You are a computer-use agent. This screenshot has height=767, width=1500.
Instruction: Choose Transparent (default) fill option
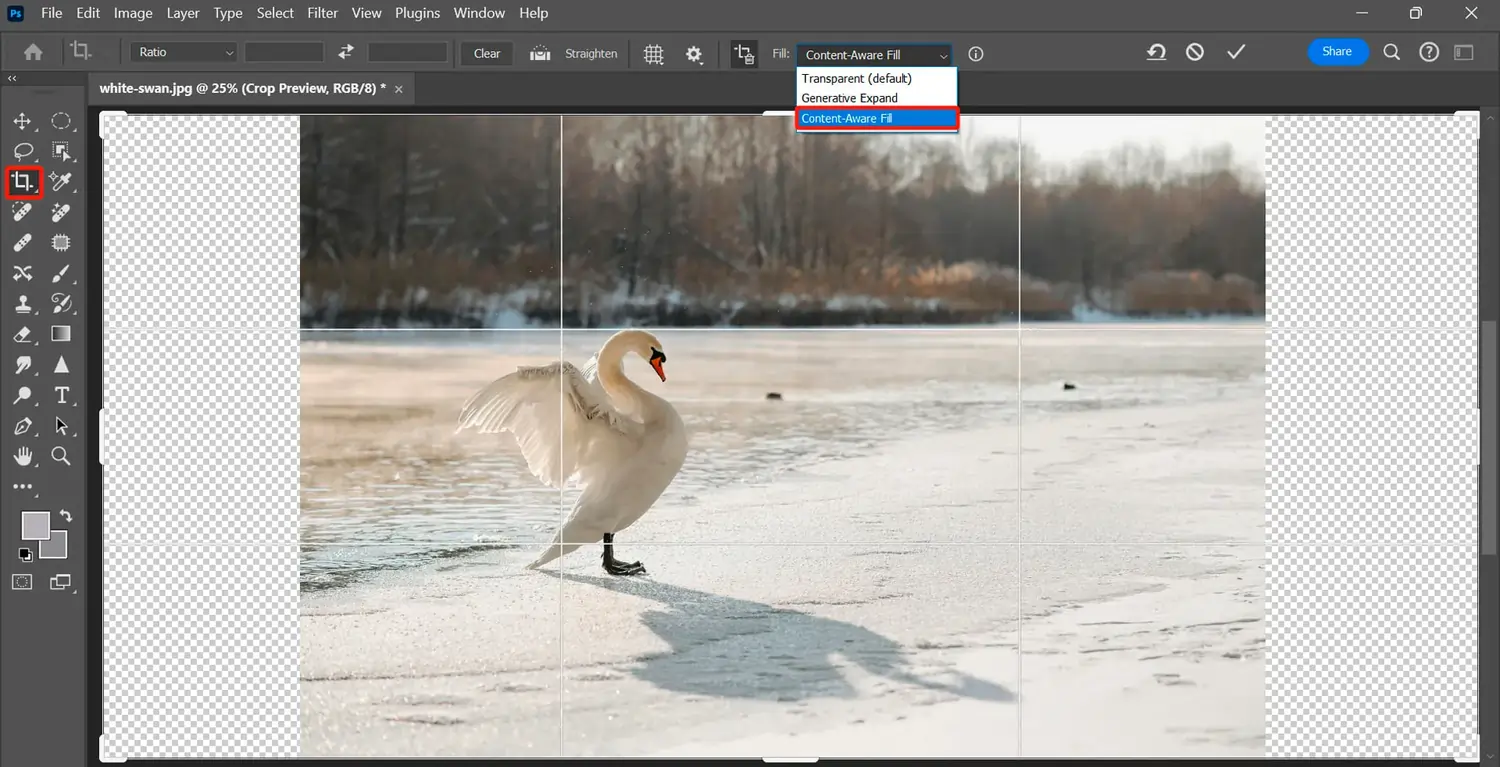pos(877,78)
